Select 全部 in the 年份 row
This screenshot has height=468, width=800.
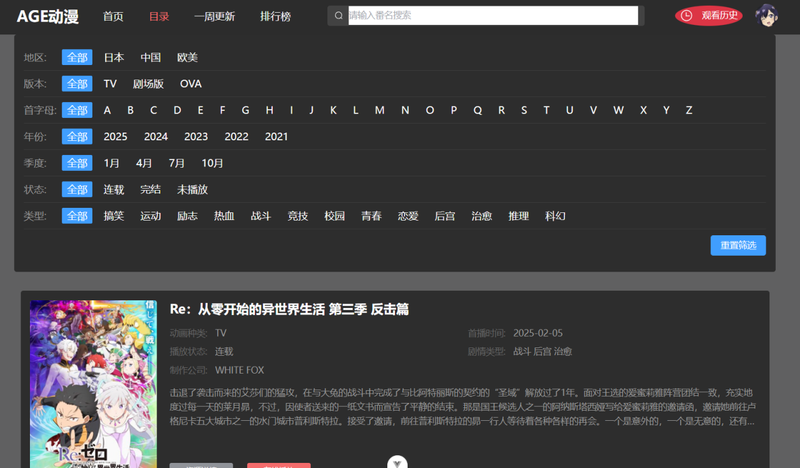77,137
